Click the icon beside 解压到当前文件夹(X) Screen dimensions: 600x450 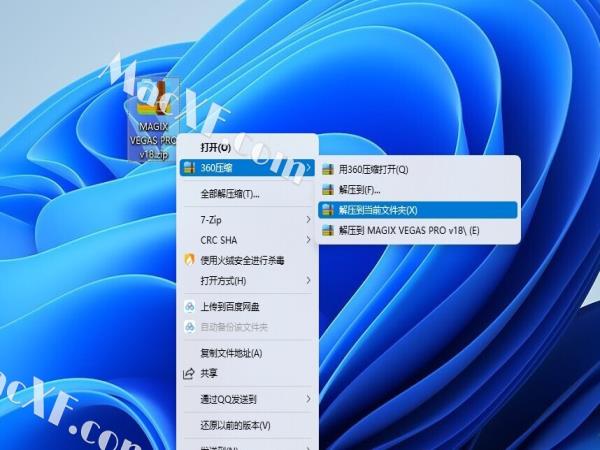tap(328, 210)
